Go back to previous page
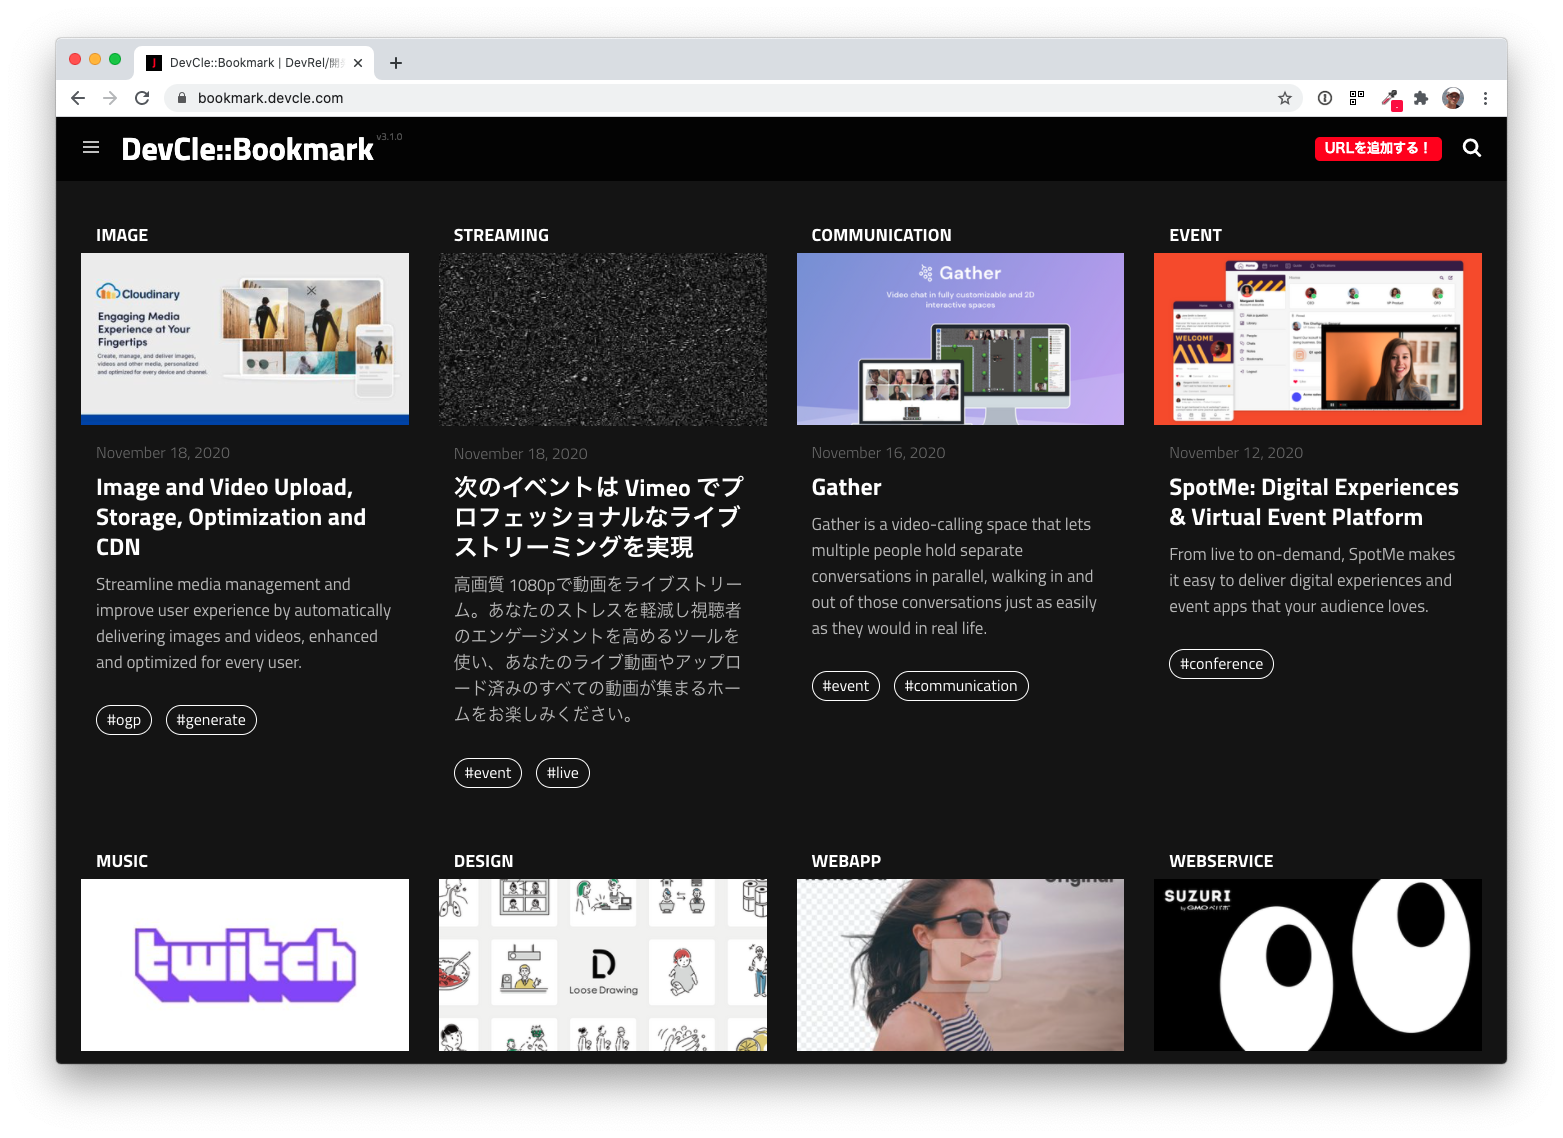 (x=78, y=98)
